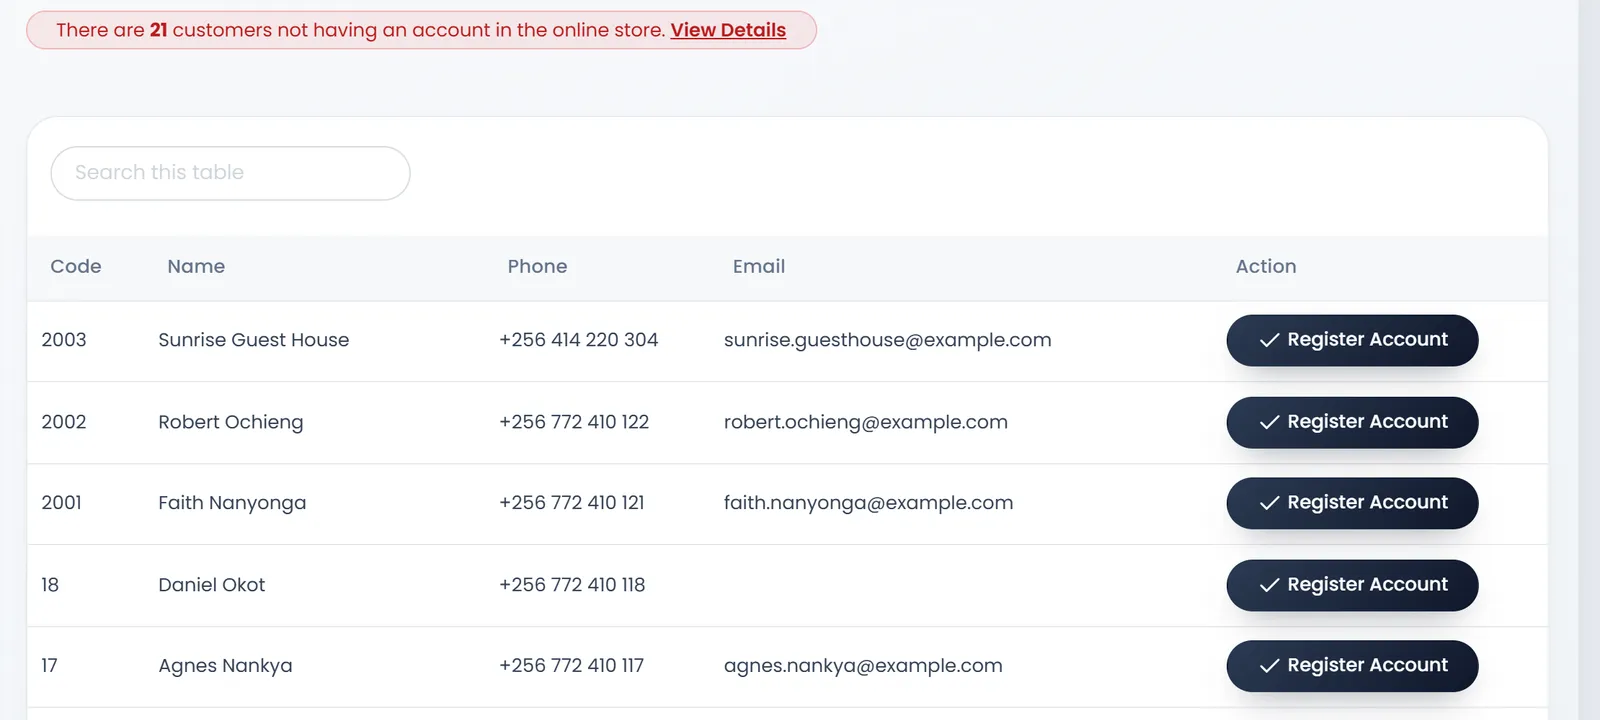Click the Email column header
Screen dimensions: 1600x720
759,267
